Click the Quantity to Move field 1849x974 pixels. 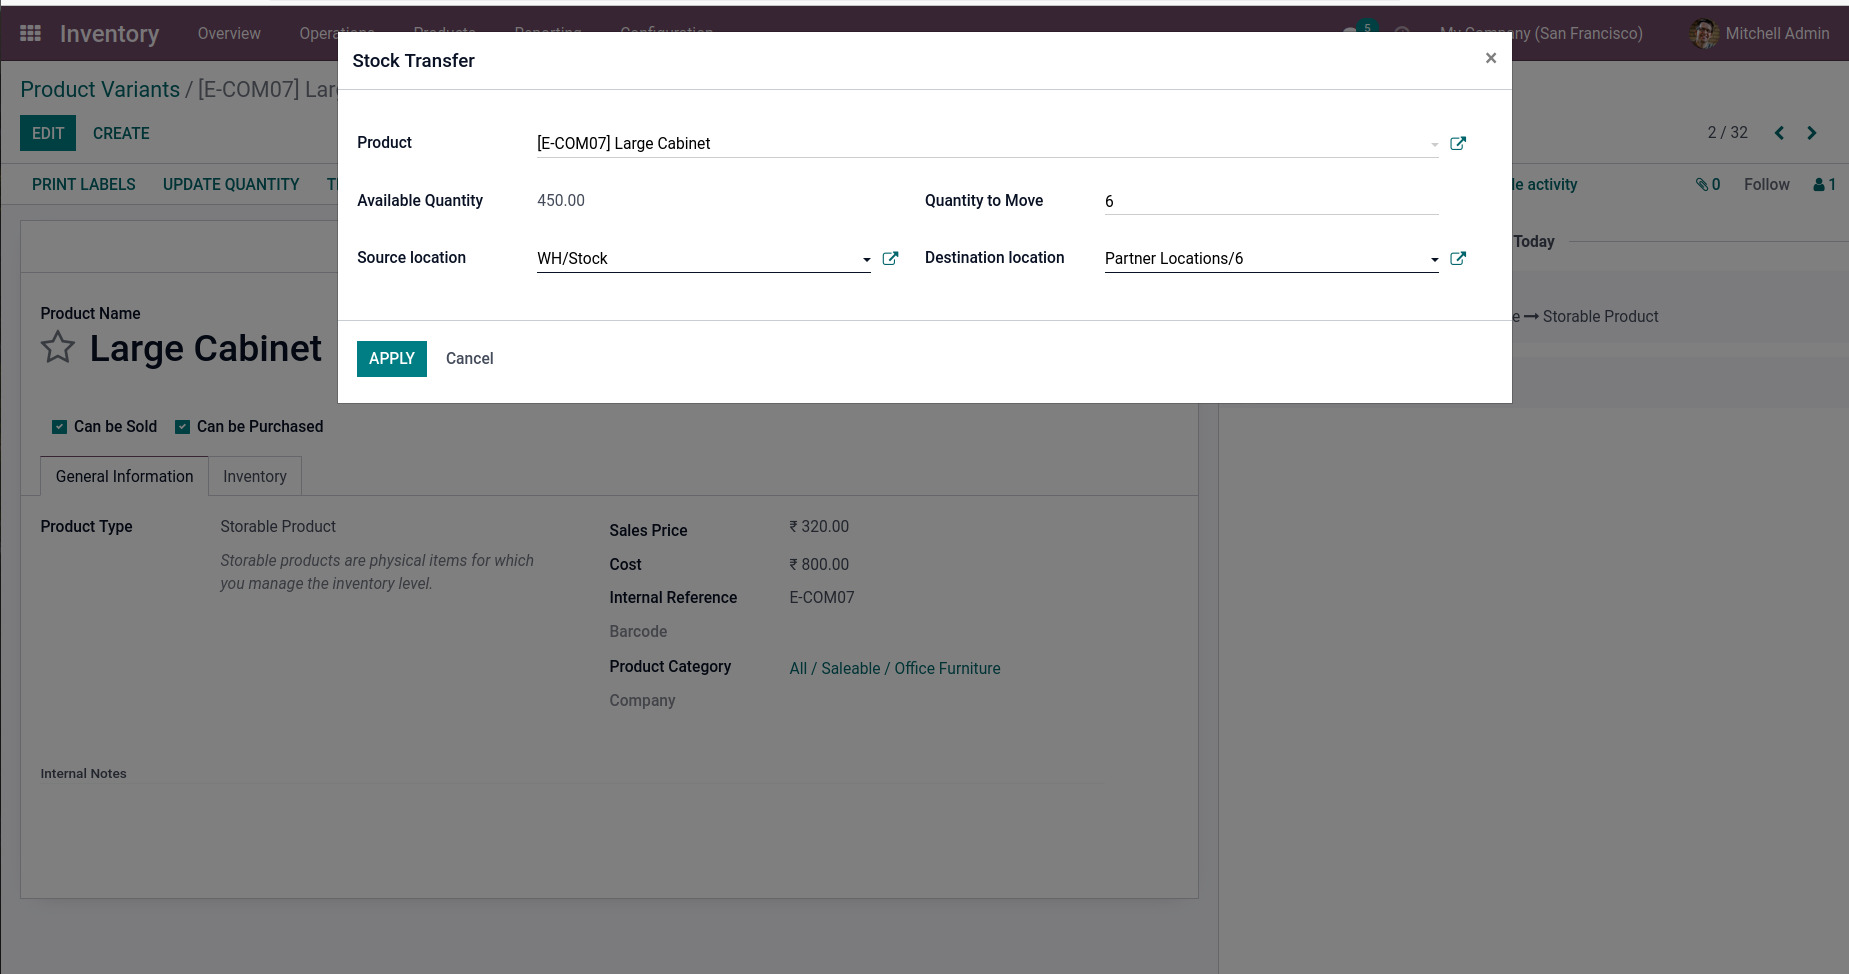(1270, 201)
